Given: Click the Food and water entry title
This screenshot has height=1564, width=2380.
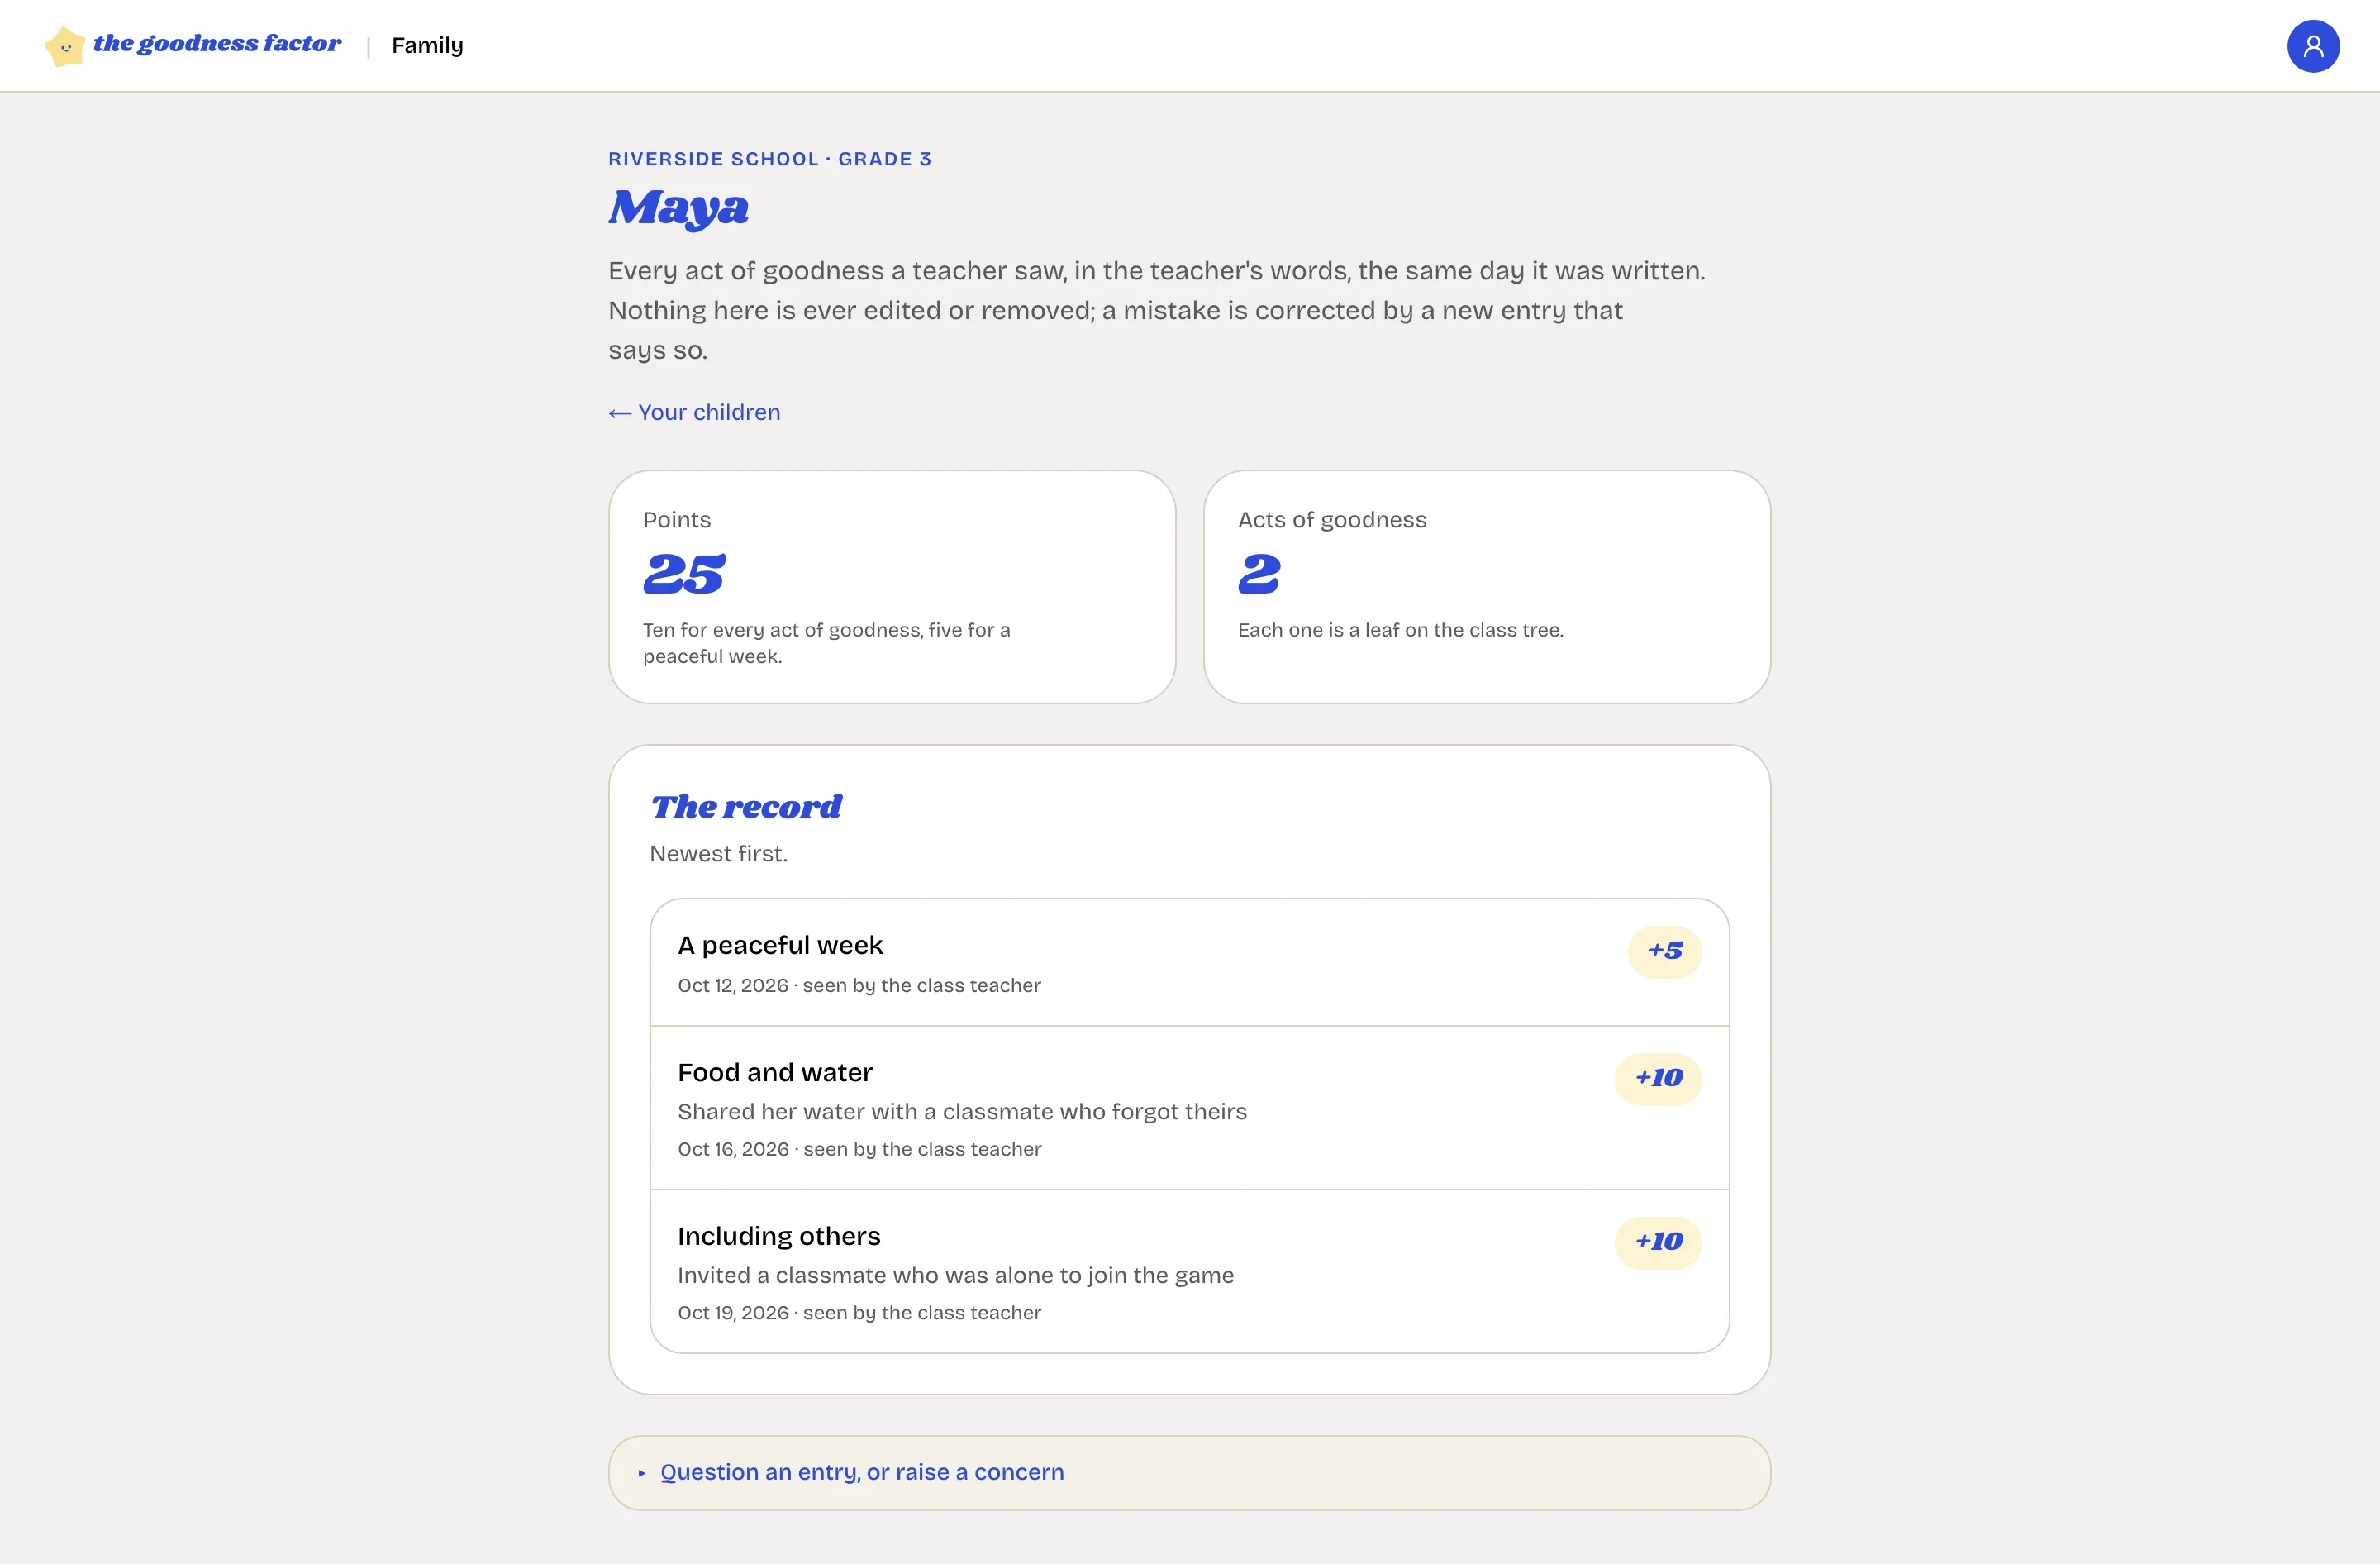Looking at the screenshot, I should coord(775,1072).
